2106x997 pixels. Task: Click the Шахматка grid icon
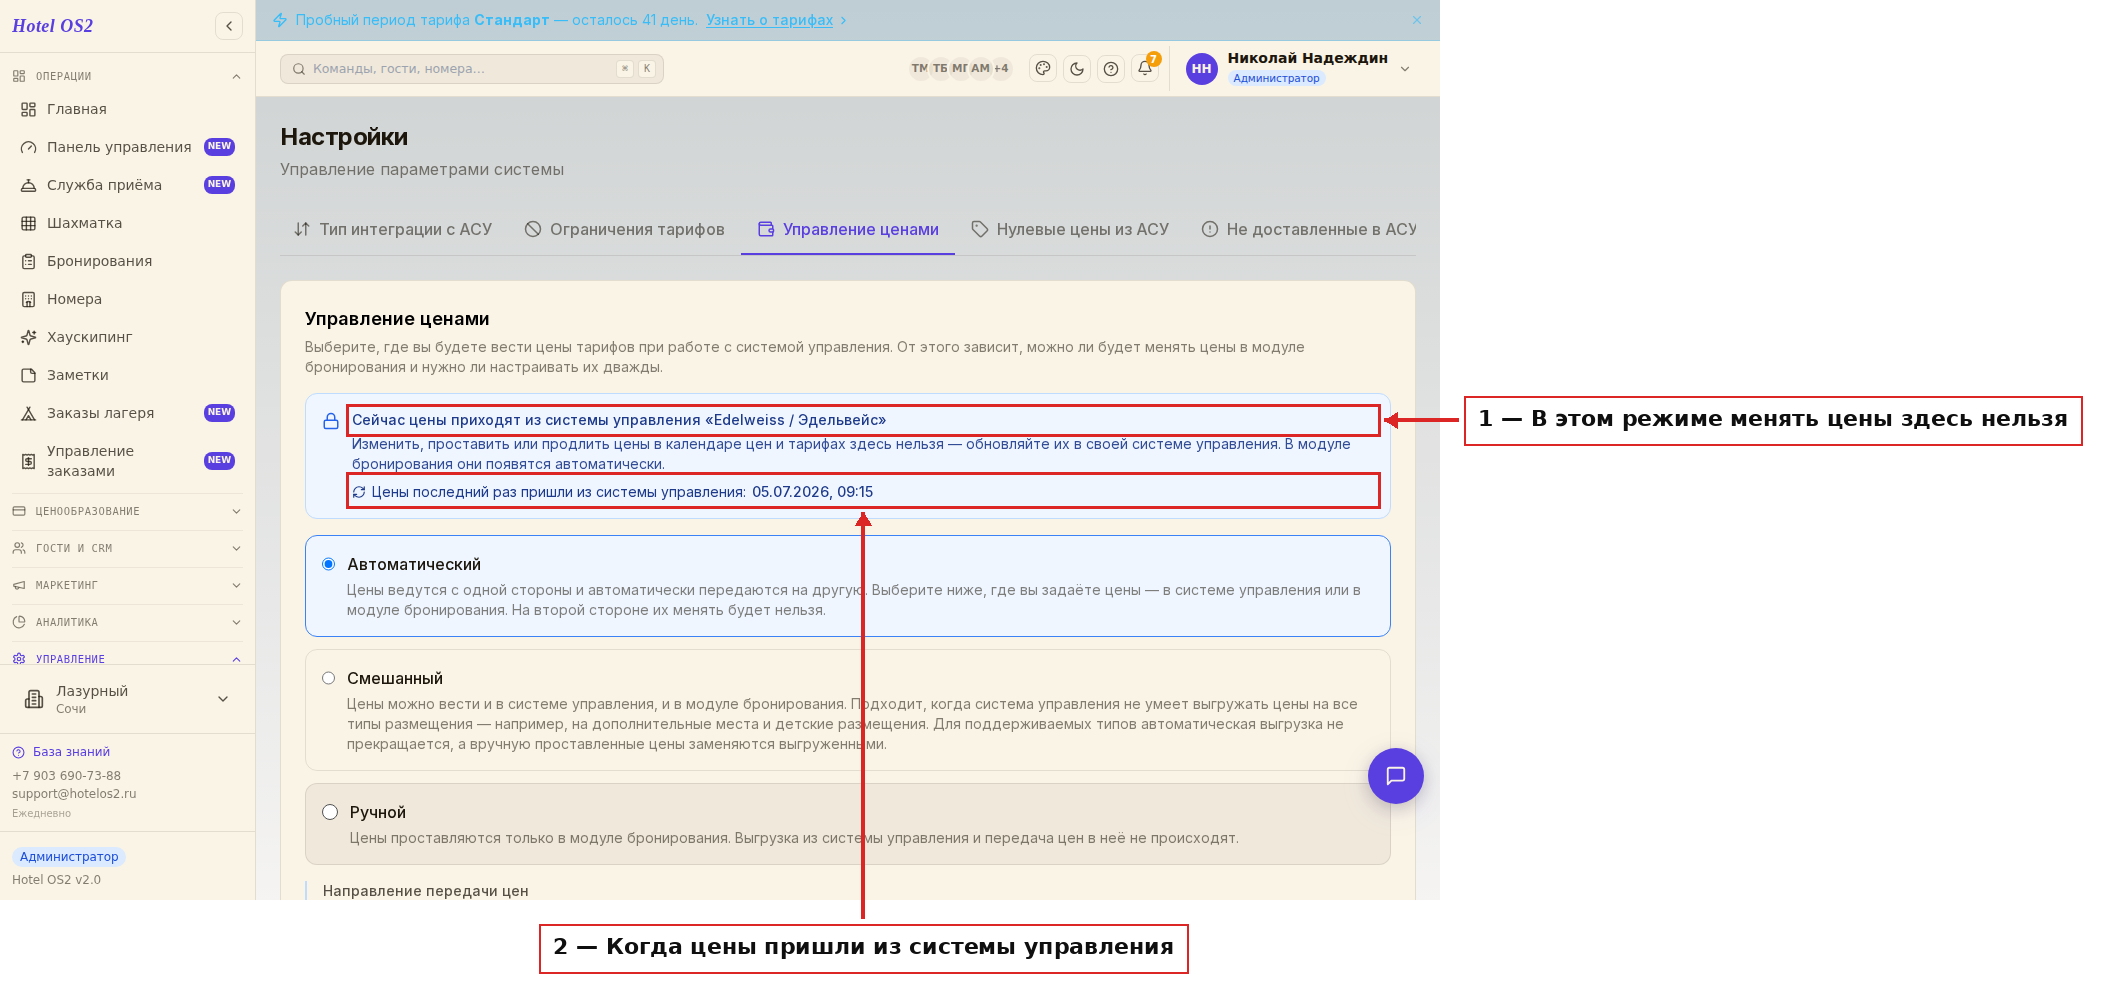29,223
